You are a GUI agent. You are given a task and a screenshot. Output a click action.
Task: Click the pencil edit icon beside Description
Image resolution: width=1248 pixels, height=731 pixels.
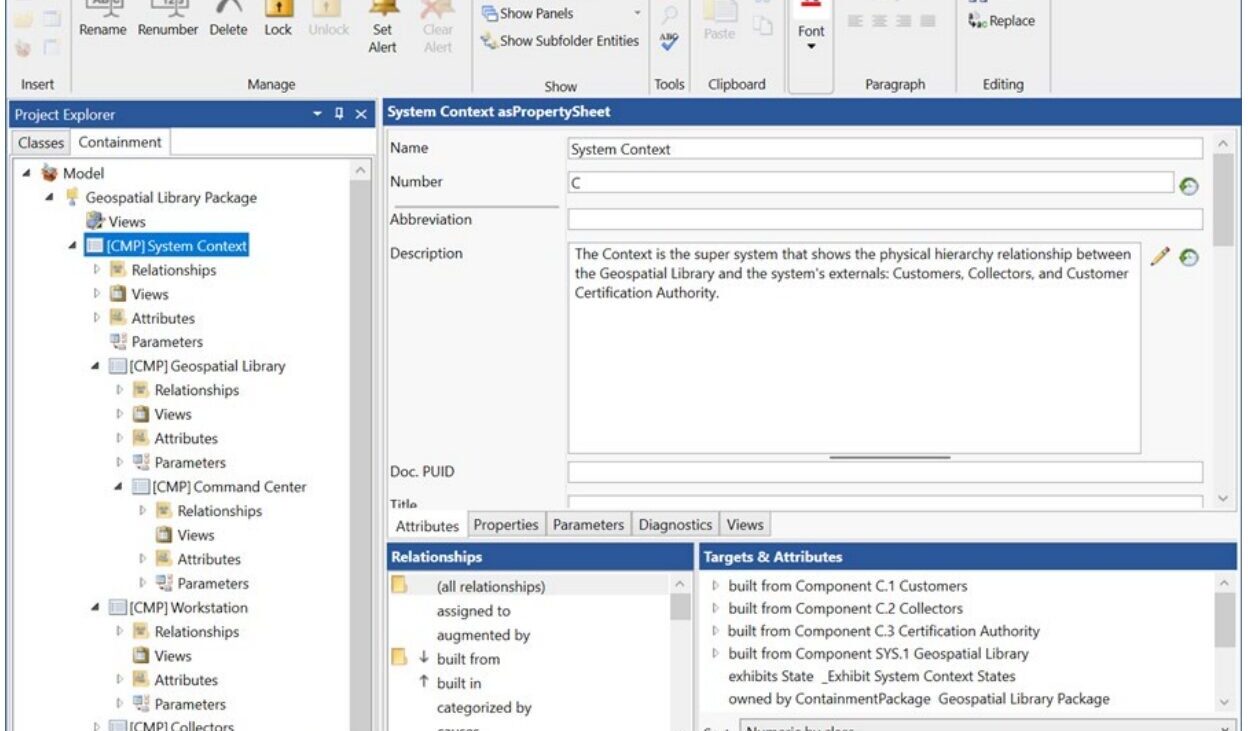[1160, 257]
